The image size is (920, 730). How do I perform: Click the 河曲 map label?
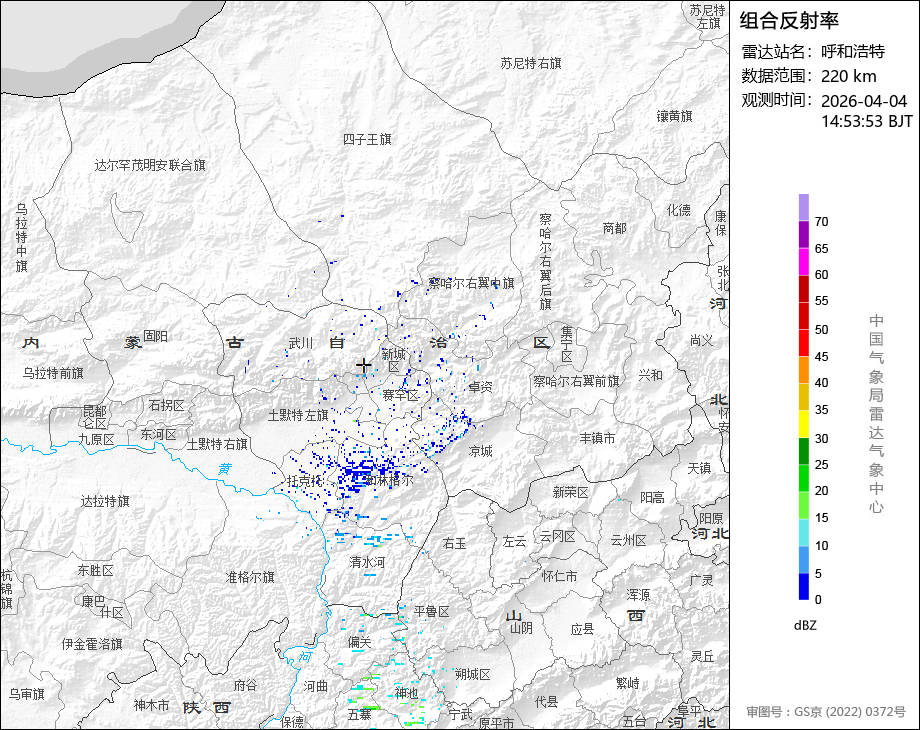click(x=316, y=686)
